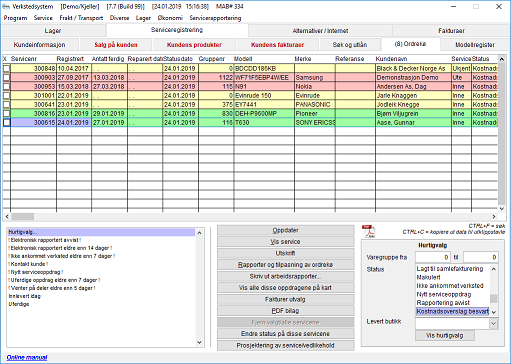Image resolution: width=511 pixels, height=364 pixels.
Task: Click Skriv ut arbeidsrapporter button
Action: [285, 276]
